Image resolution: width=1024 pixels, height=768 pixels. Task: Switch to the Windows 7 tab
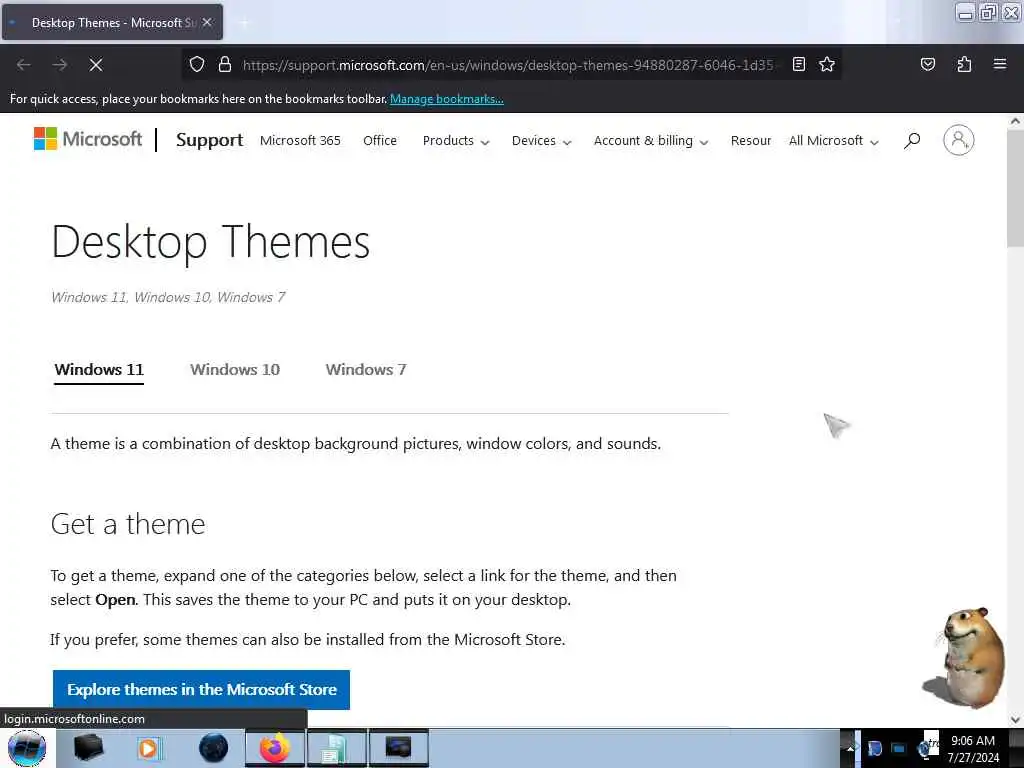coord(366,370)
